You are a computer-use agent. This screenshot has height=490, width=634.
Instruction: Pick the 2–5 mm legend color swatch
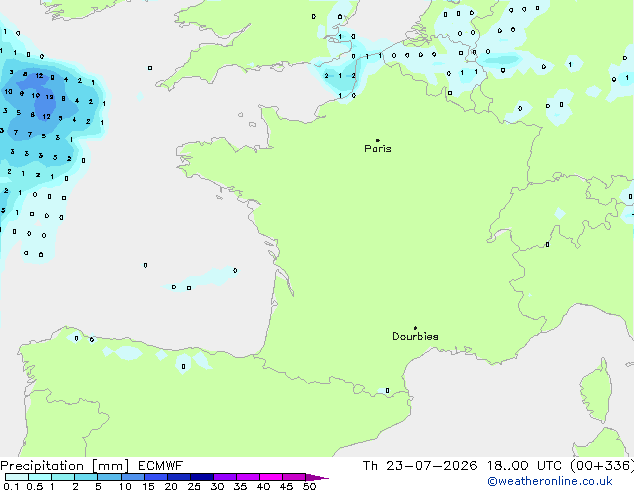pyautogui.click(x=86, y=477)
